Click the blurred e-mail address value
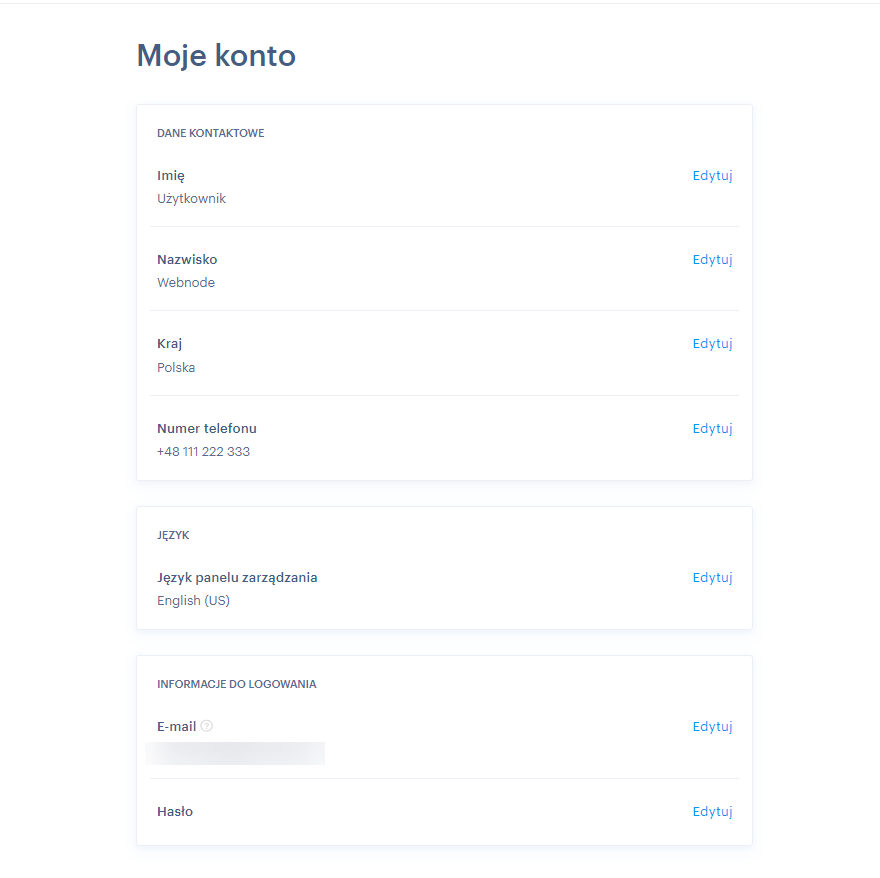Image resolution: width=880 pixels, height=878 pixels. click(x=235, y=753)
